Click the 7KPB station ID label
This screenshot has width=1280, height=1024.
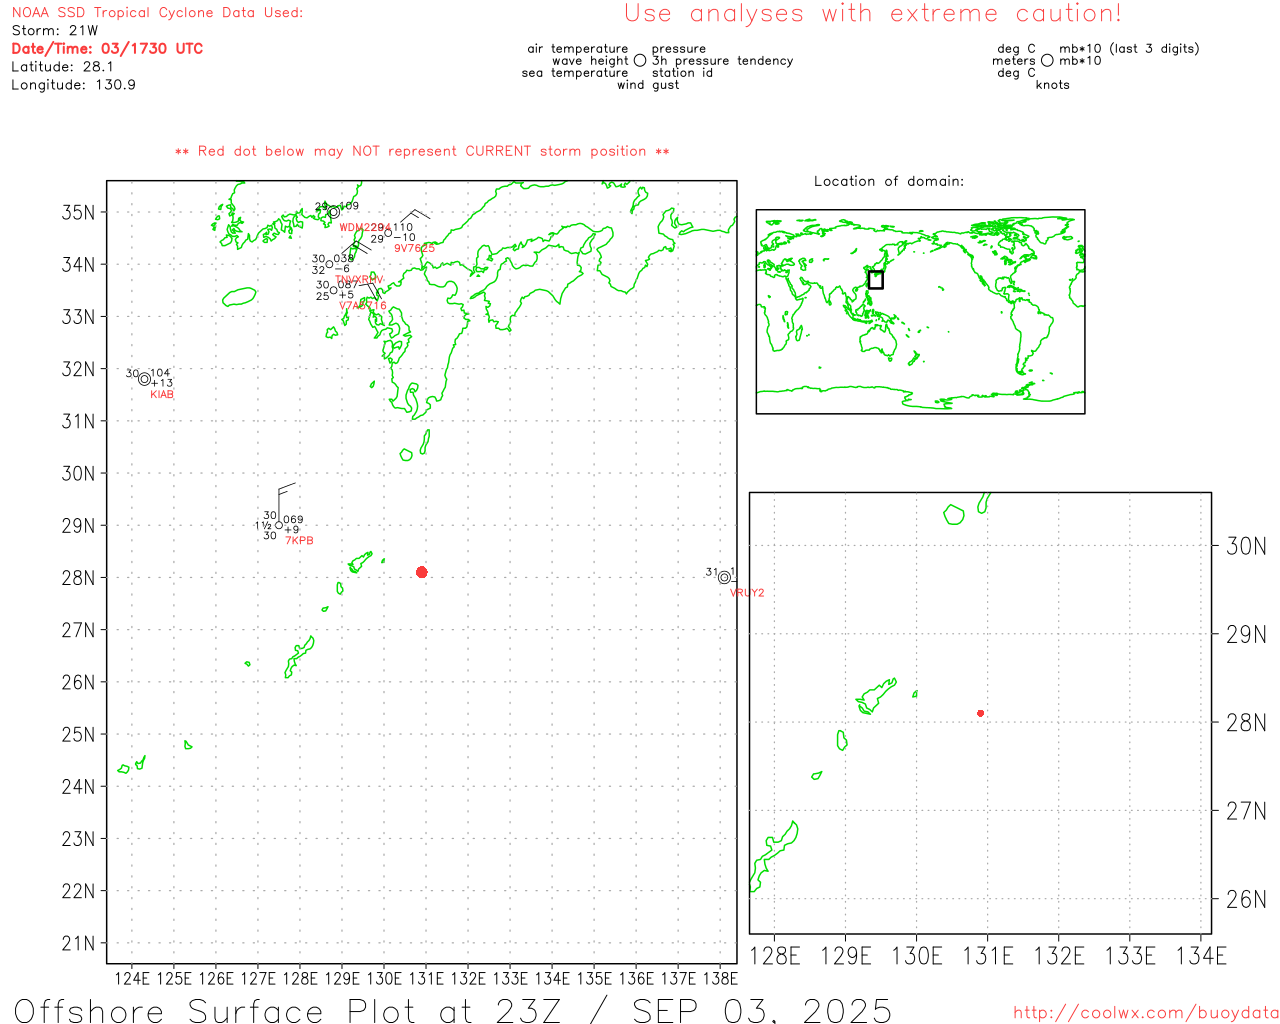tap(299, 541)
